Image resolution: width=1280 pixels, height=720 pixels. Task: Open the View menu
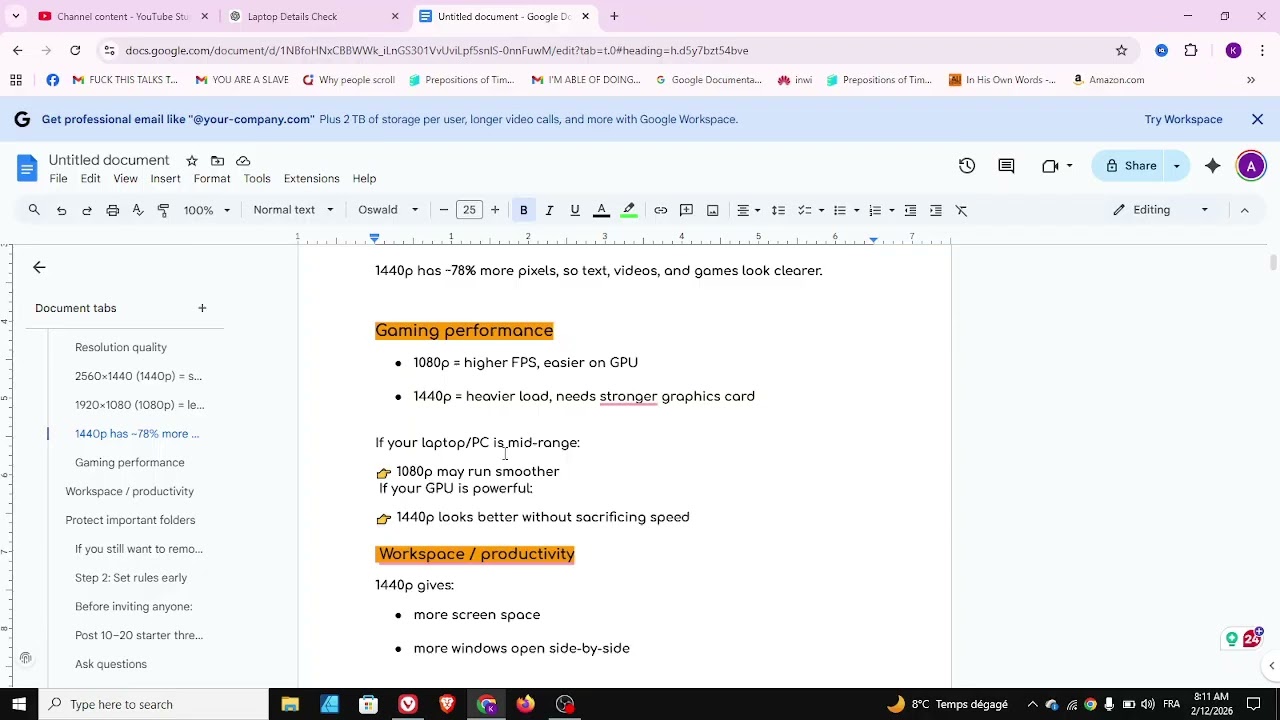tap(125, 179)
